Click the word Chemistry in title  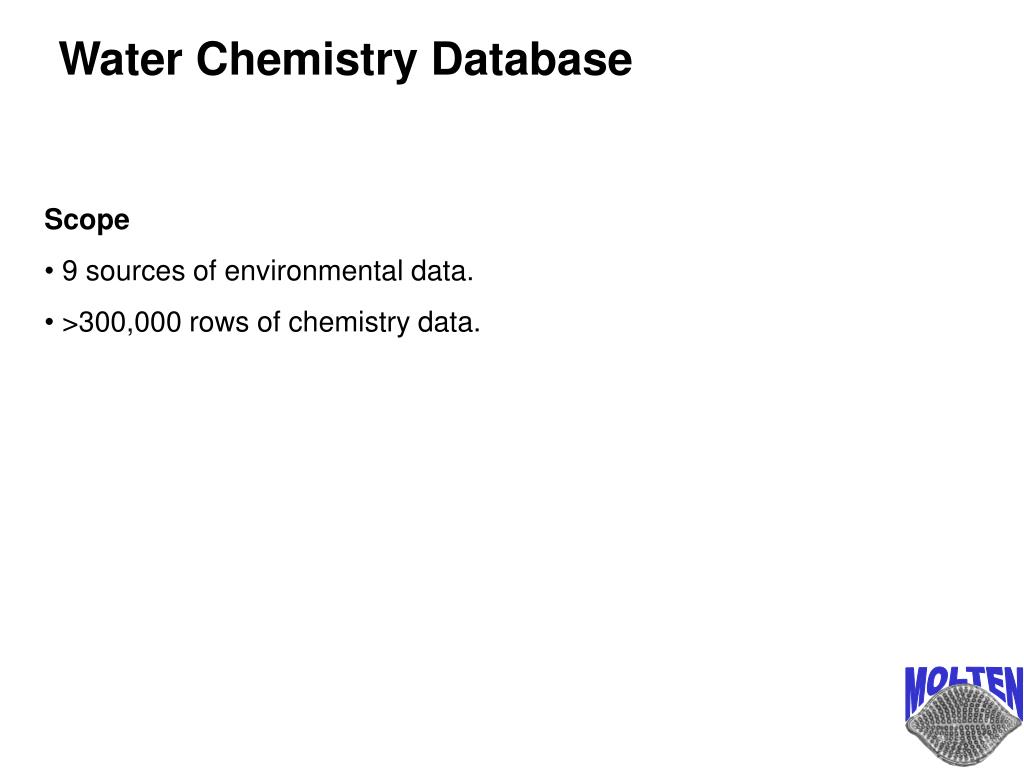(x=306, y=61)
